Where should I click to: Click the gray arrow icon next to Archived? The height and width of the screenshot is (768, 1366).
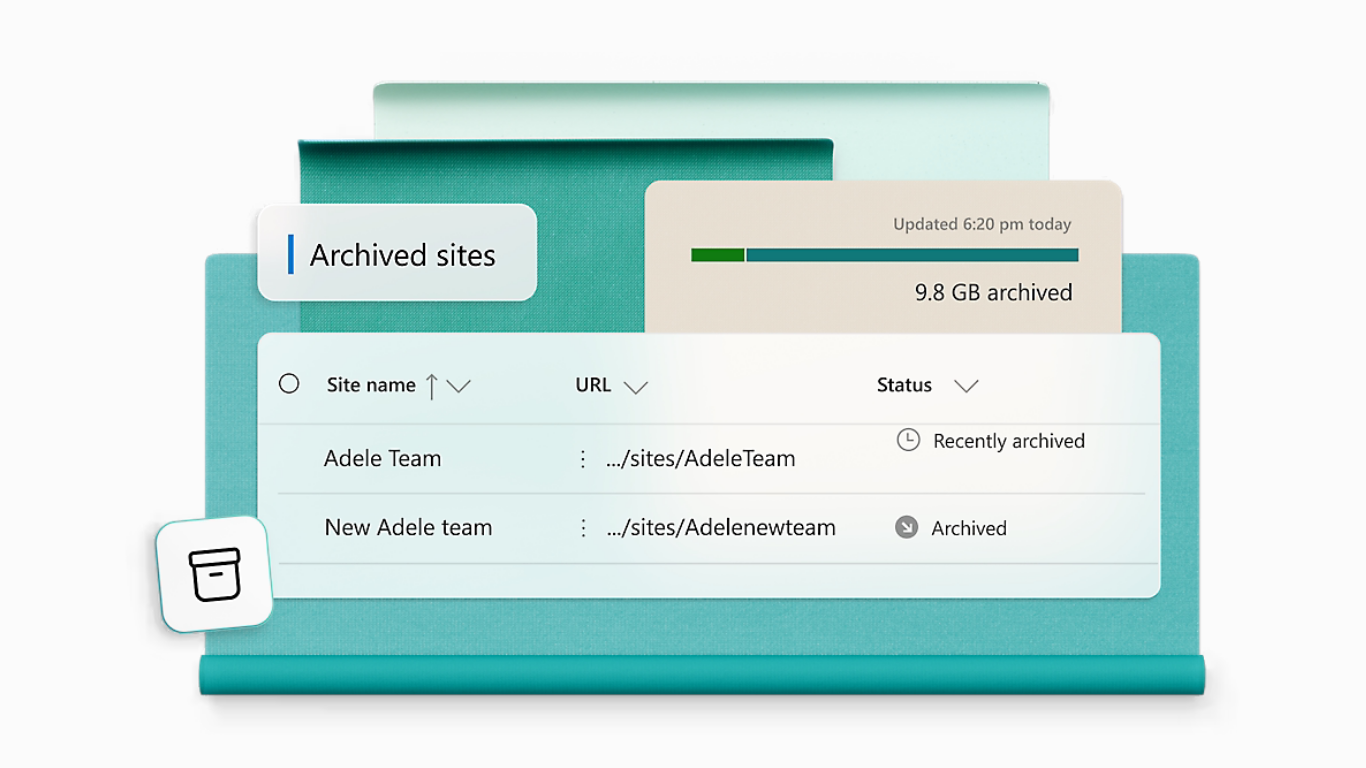[906, 527]
